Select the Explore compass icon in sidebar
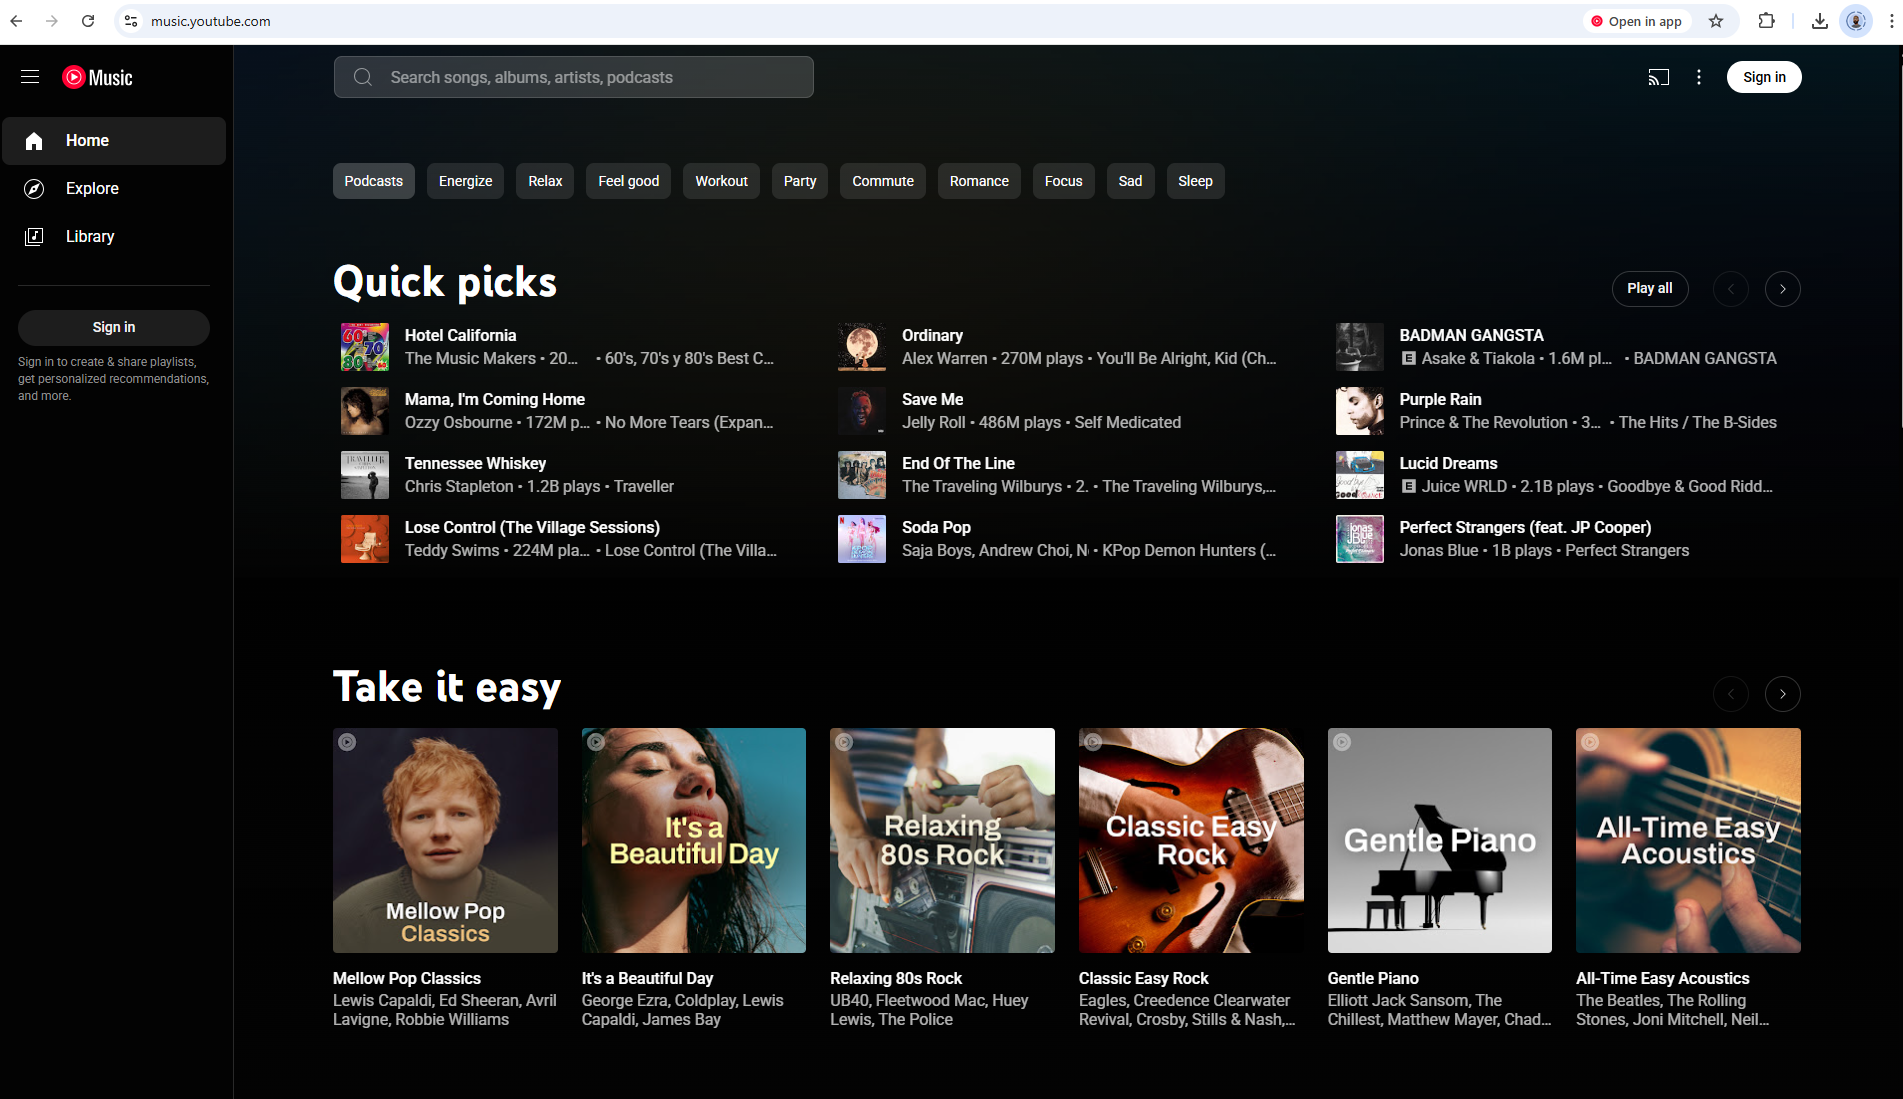The height and width of the screenshot is (1099, 1903). [x=34, y=188]
